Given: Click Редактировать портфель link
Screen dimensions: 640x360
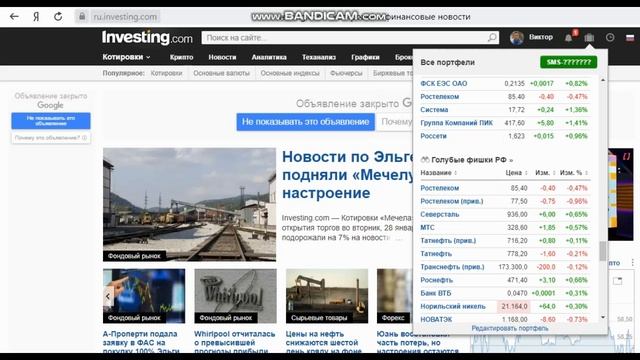Looking at the screenshot, I should tap(510, 328).
